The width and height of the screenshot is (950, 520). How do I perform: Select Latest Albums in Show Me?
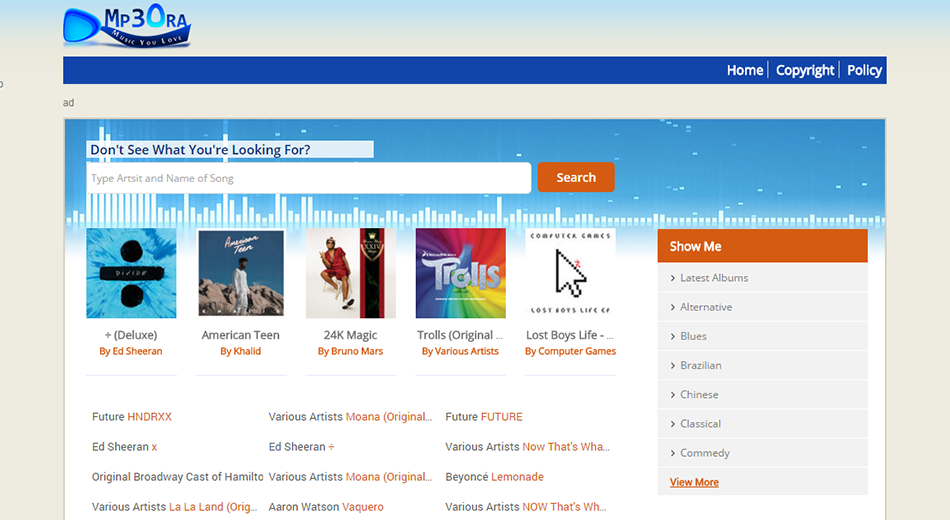click(714, 278)
